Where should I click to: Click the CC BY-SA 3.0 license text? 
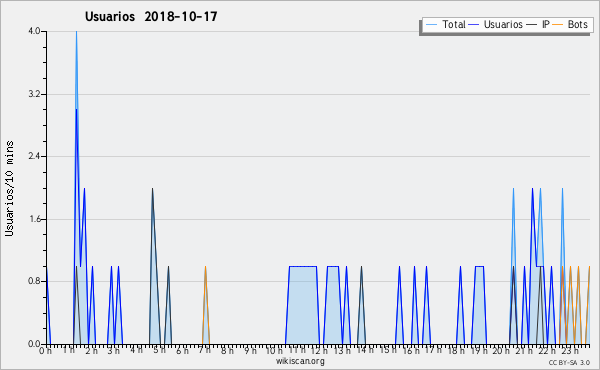(569, 362)
